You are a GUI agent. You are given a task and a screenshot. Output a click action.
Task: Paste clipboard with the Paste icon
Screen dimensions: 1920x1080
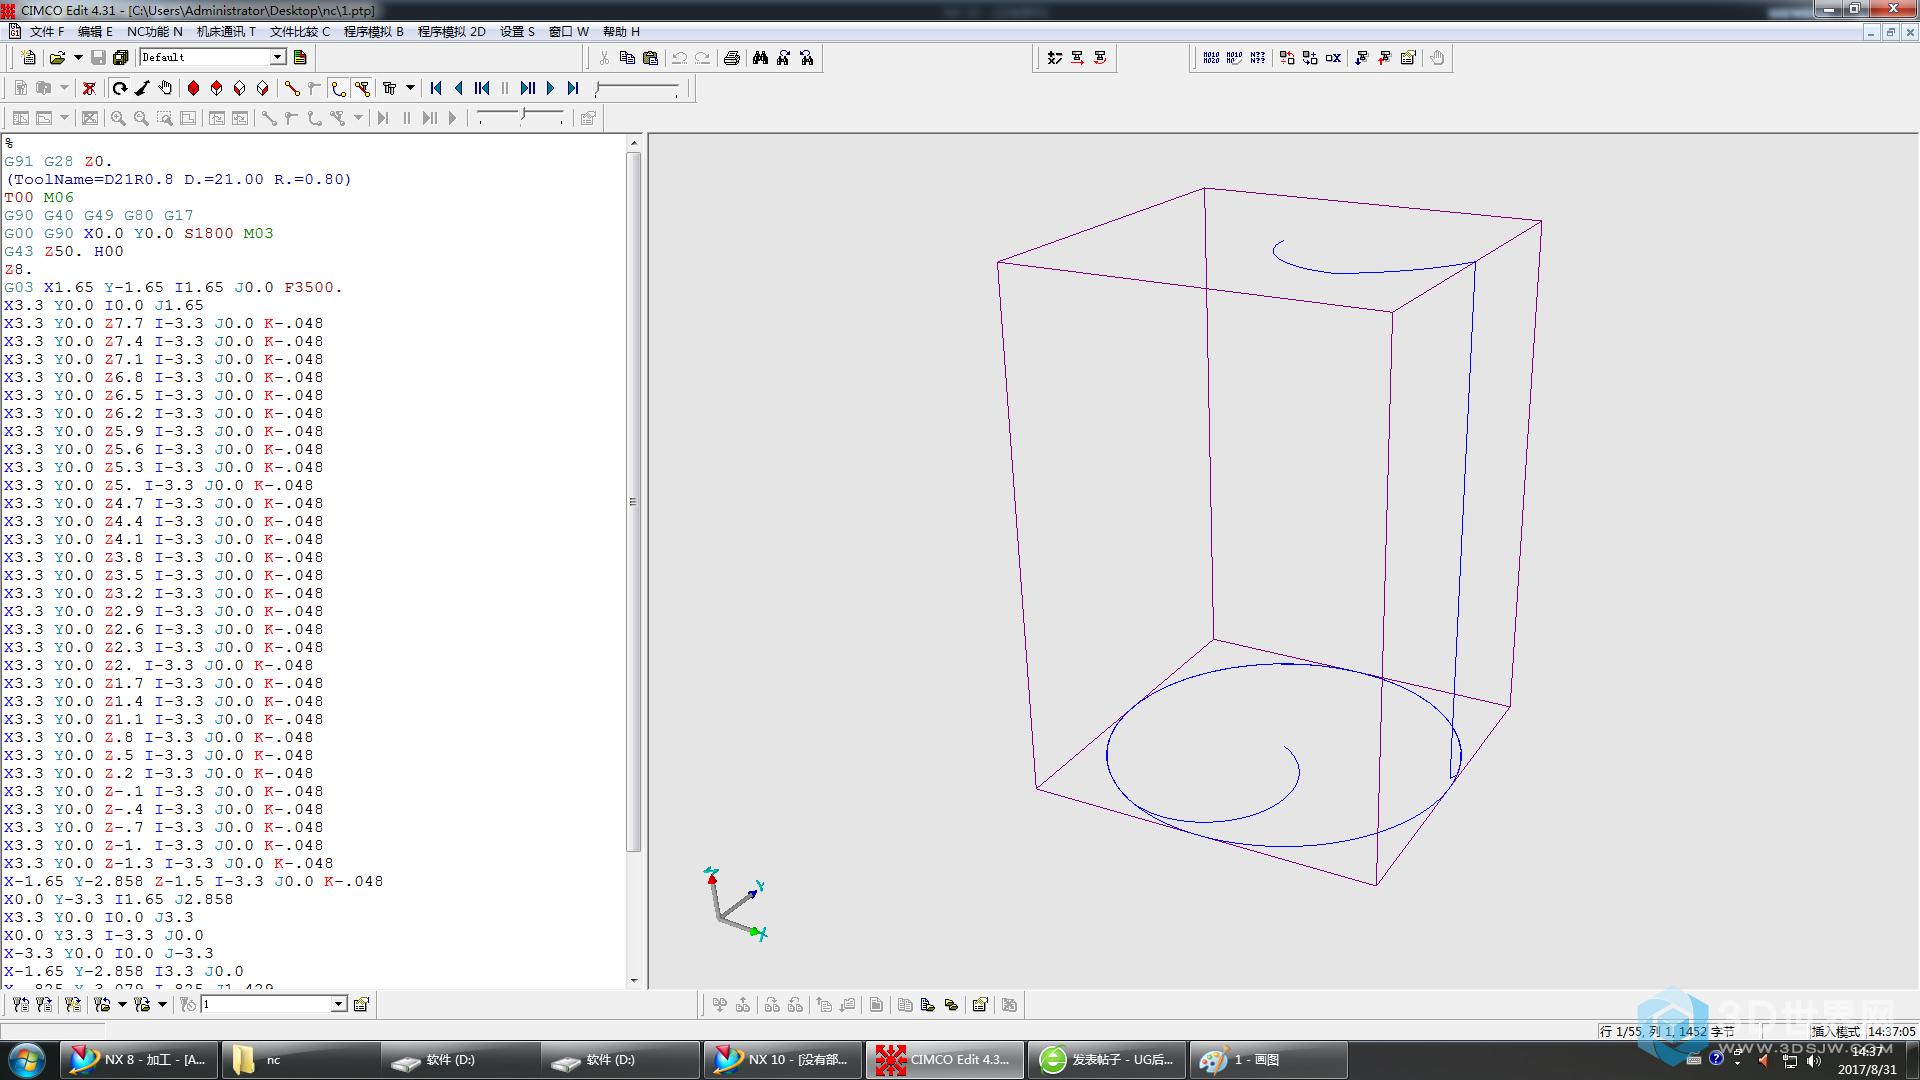[650, 58]
